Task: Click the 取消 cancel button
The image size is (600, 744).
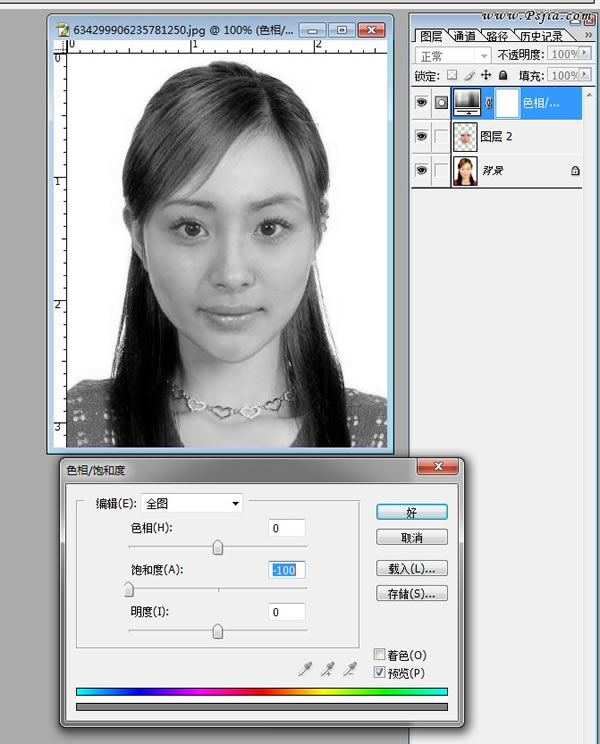Action: pos(411,537)
